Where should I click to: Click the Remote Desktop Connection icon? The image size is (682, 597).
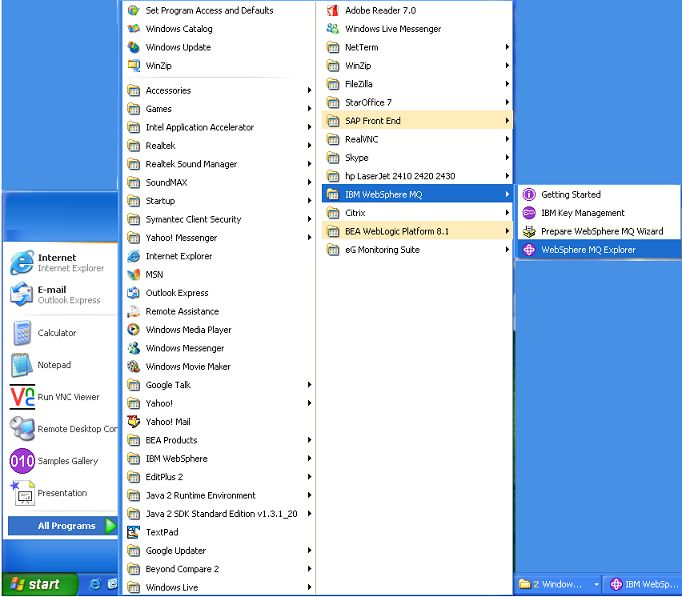22,429
